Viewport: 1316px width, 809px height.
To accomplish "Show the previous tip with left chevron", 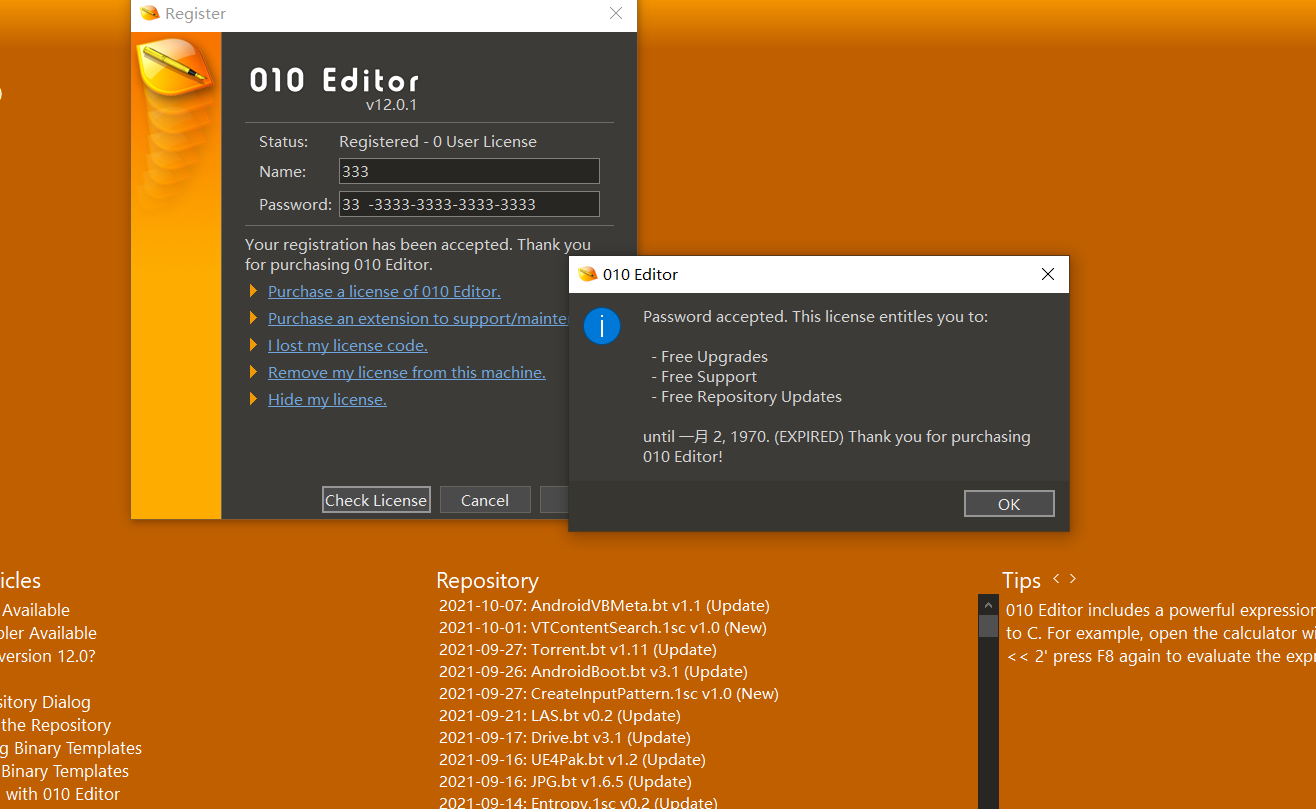I will (1056, 579).
